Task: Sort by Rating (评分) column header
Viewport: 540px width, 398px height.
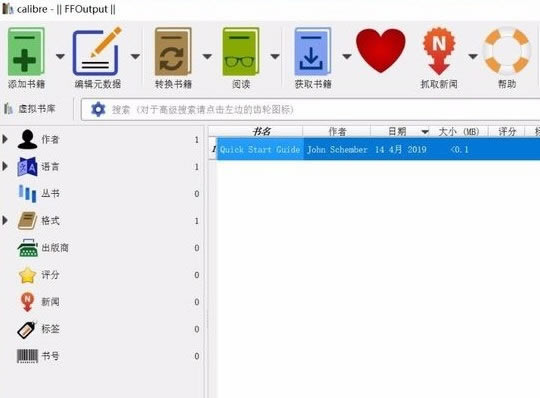Action: pos(507,131)
